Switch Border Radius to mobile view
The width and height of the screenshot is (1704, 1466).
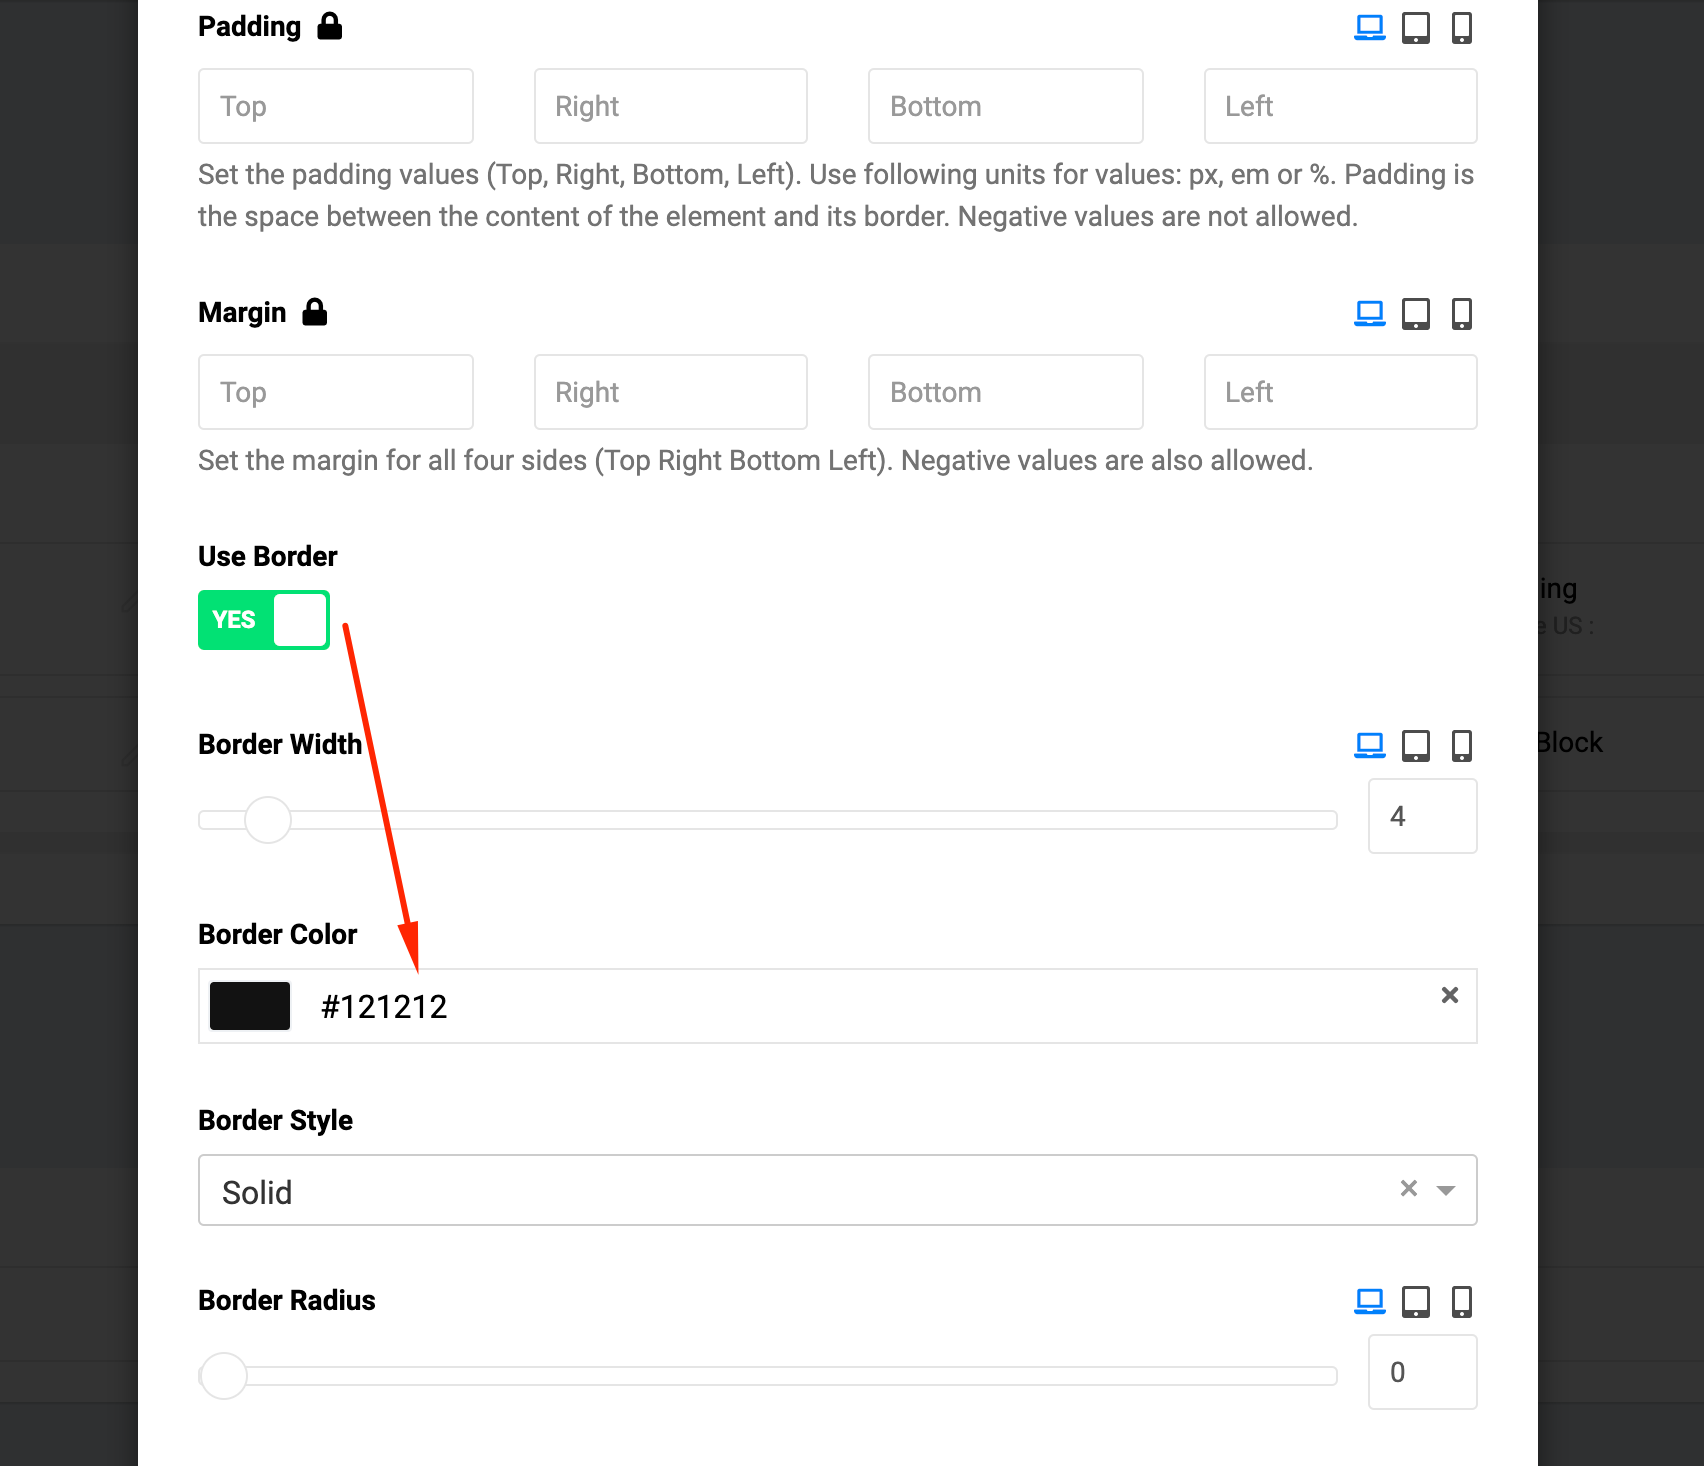pyautogui.click(x=1461, y=1302)
